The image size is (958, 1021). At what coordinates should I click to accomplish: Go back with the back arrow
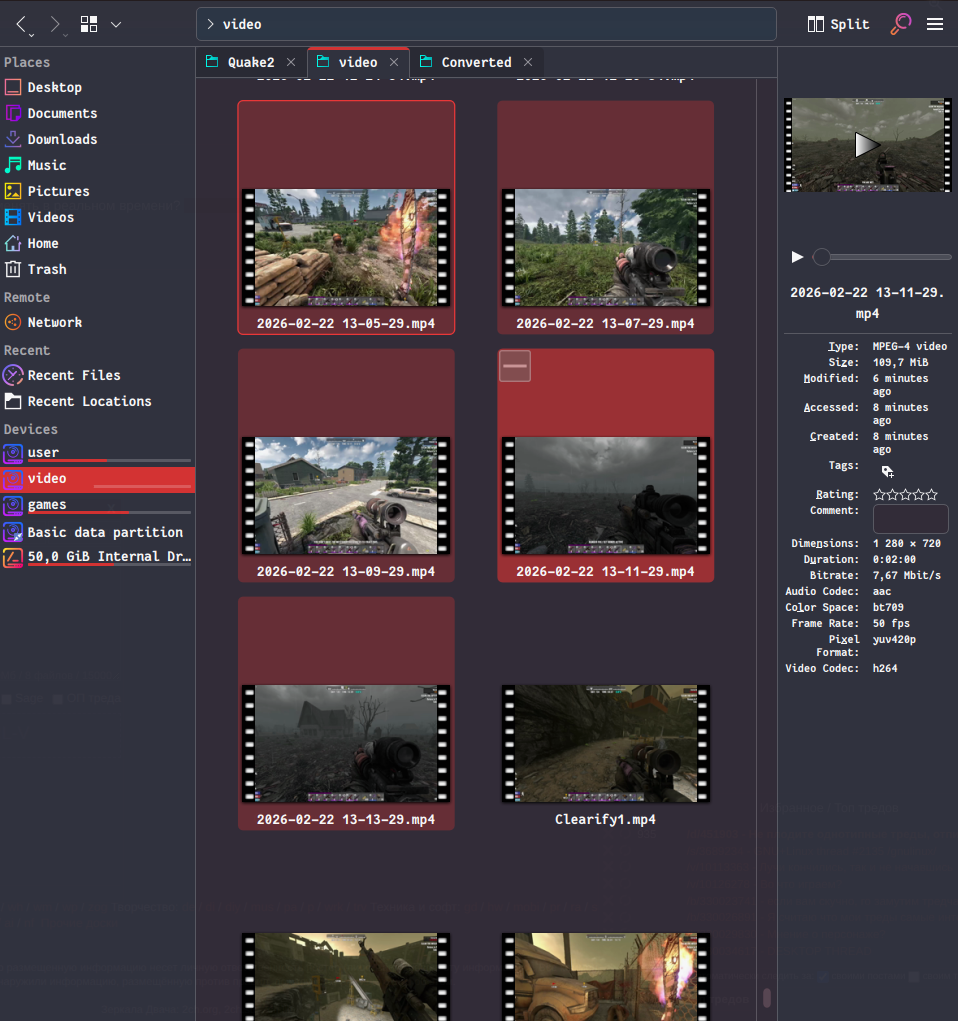[x=21, y=24]
